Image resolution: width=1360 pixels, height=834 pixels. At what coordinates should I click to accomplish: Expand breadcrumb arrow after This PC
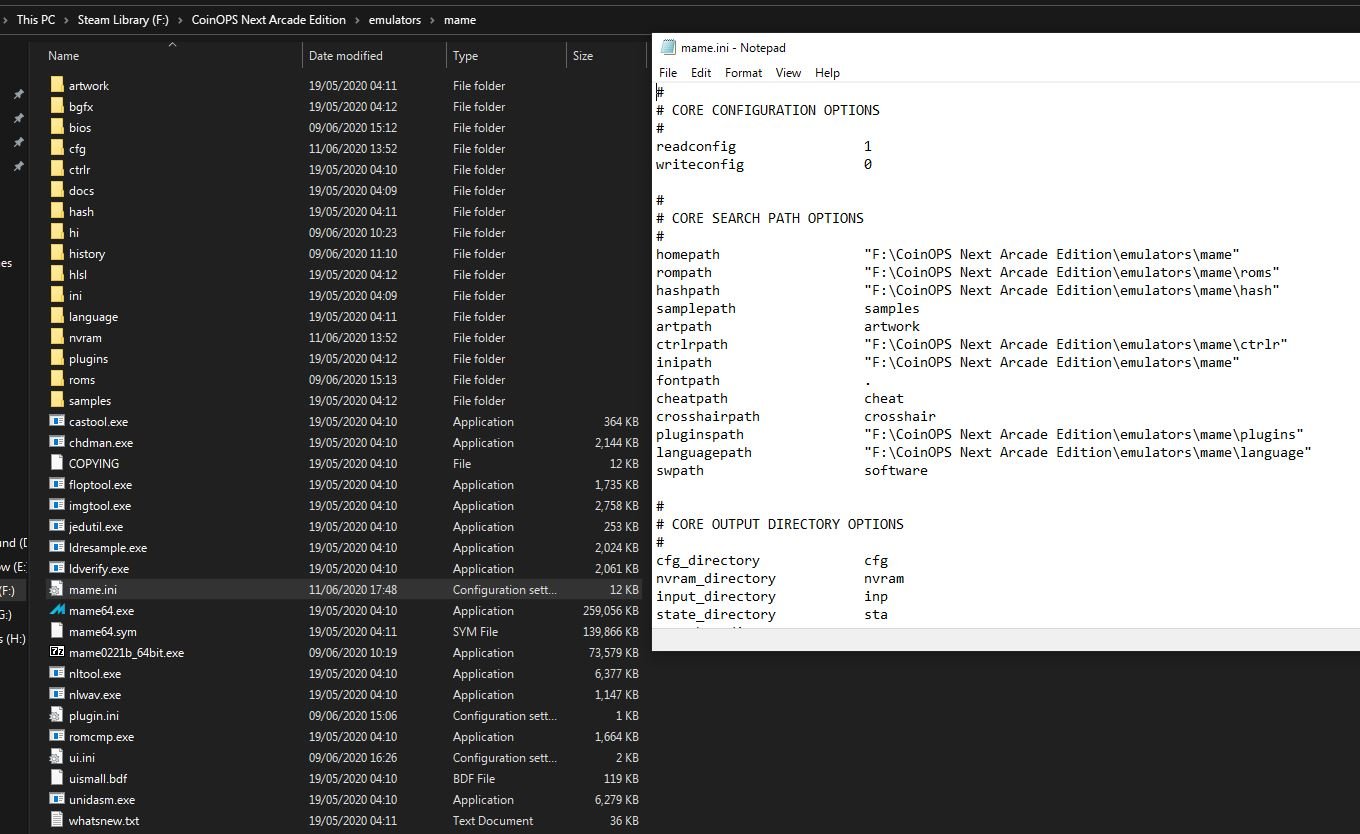click(66, 19)
